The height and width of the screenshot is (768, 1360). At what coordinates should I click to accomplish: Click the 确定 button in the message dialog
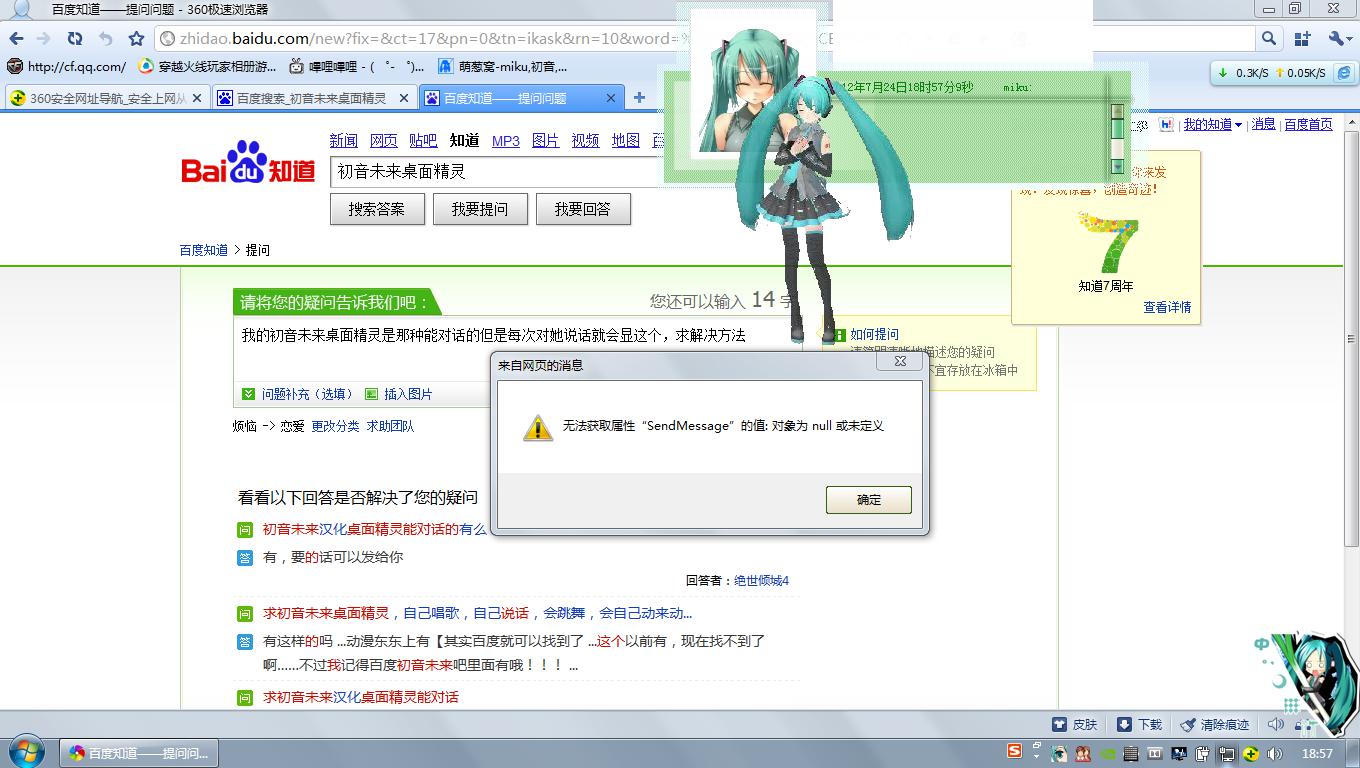point(868,500)
